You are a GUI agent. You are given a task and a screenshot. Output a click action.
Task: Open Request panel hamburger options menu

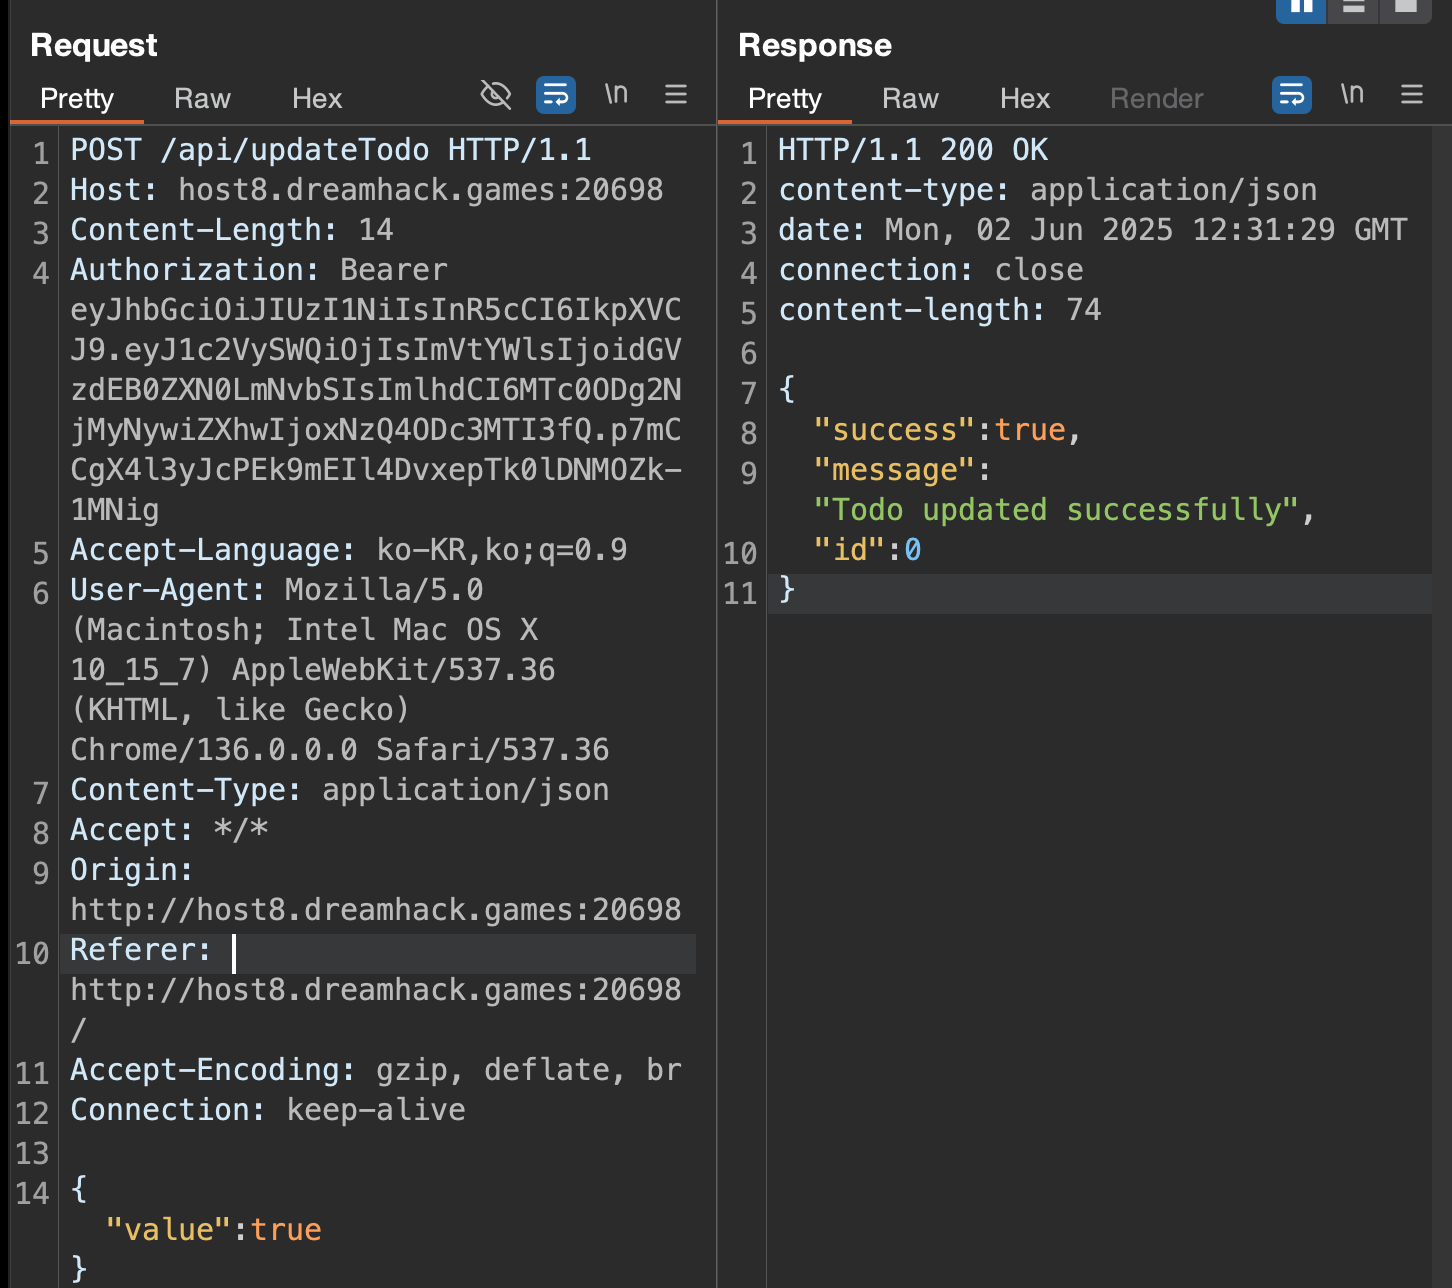[x=676, y=94]
